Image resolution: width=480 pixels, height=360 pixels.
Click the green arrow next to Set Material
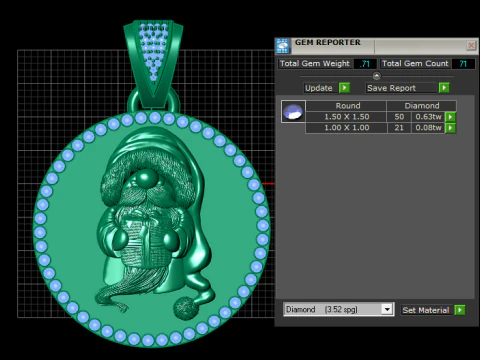tap(460, 310)
